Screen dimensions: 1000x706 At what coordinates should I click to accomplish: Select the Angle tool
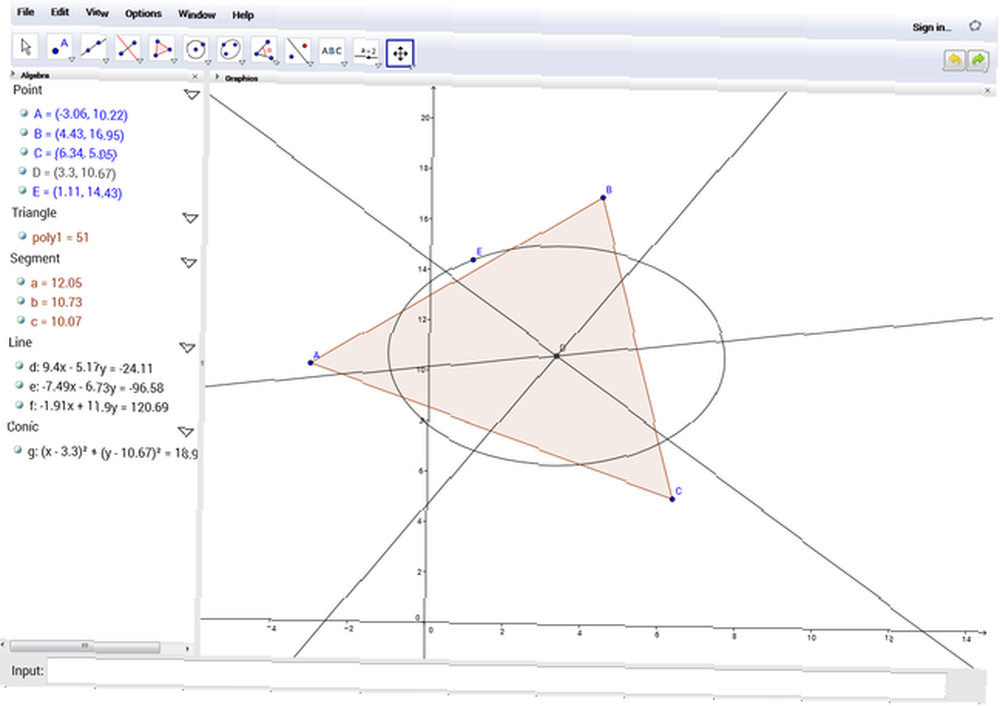pyautogui.click(x=264, y=50)
